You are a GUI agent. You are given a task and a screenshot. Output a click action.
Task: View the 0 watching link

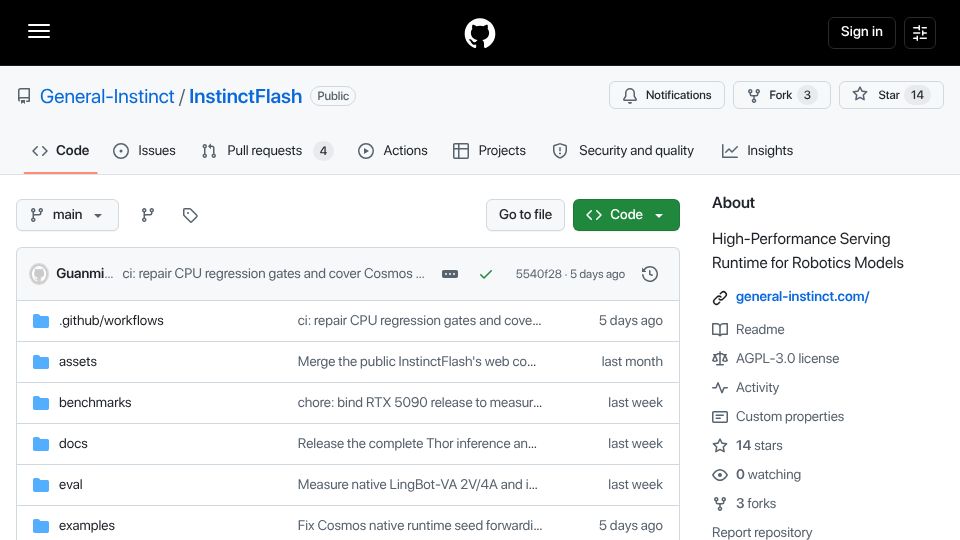(768, 474)
